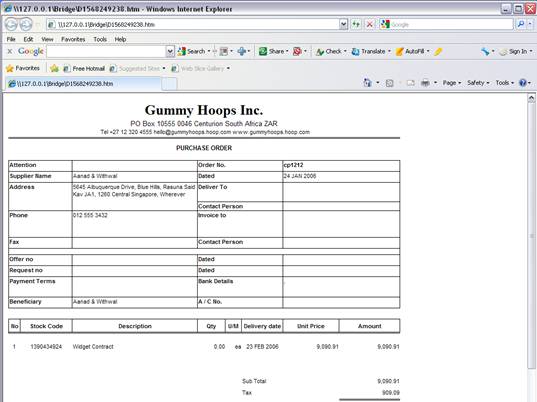Click the Google toolbar logo
537x402 pixels.
point(30,51)
